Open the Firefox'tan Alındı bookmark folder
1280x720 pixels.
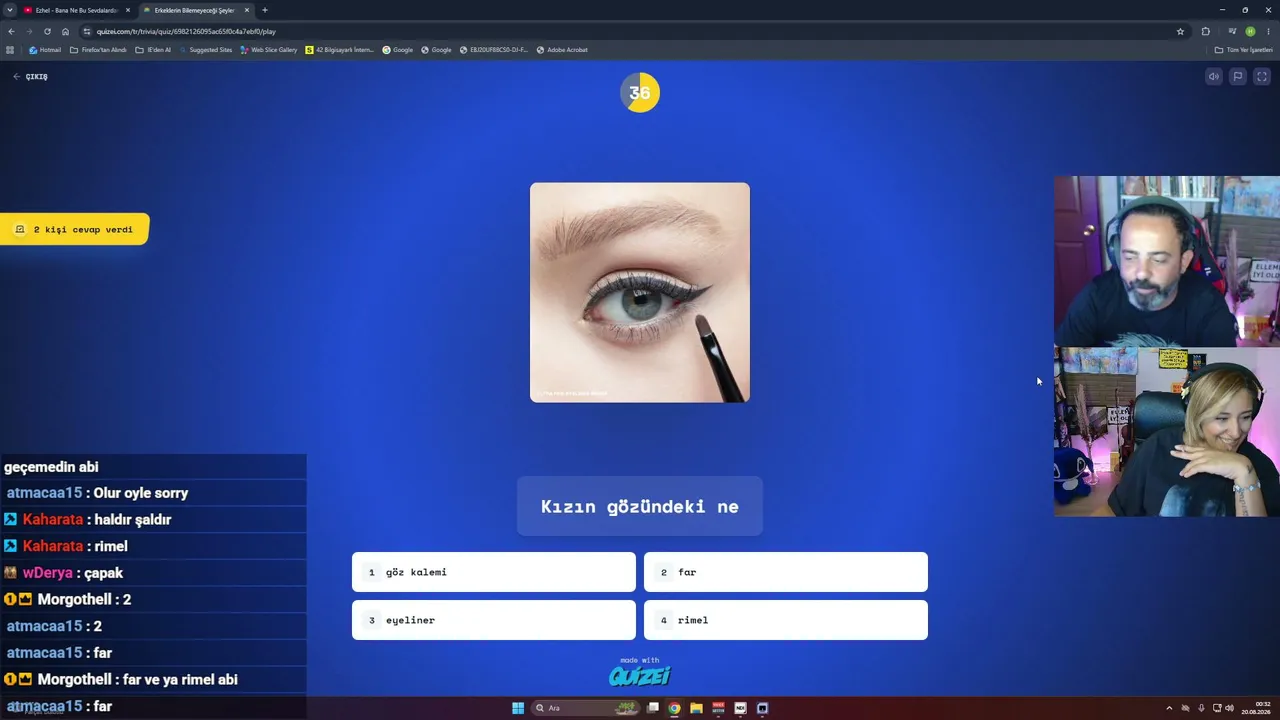coord(98,50)
